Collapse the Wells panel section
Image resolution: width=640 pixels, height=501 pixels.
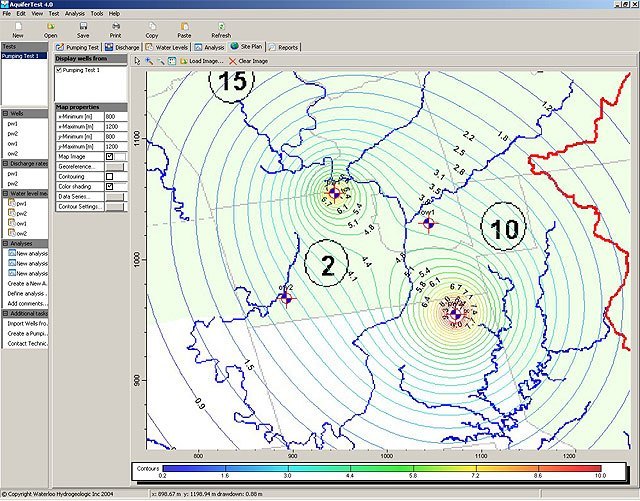6,114
